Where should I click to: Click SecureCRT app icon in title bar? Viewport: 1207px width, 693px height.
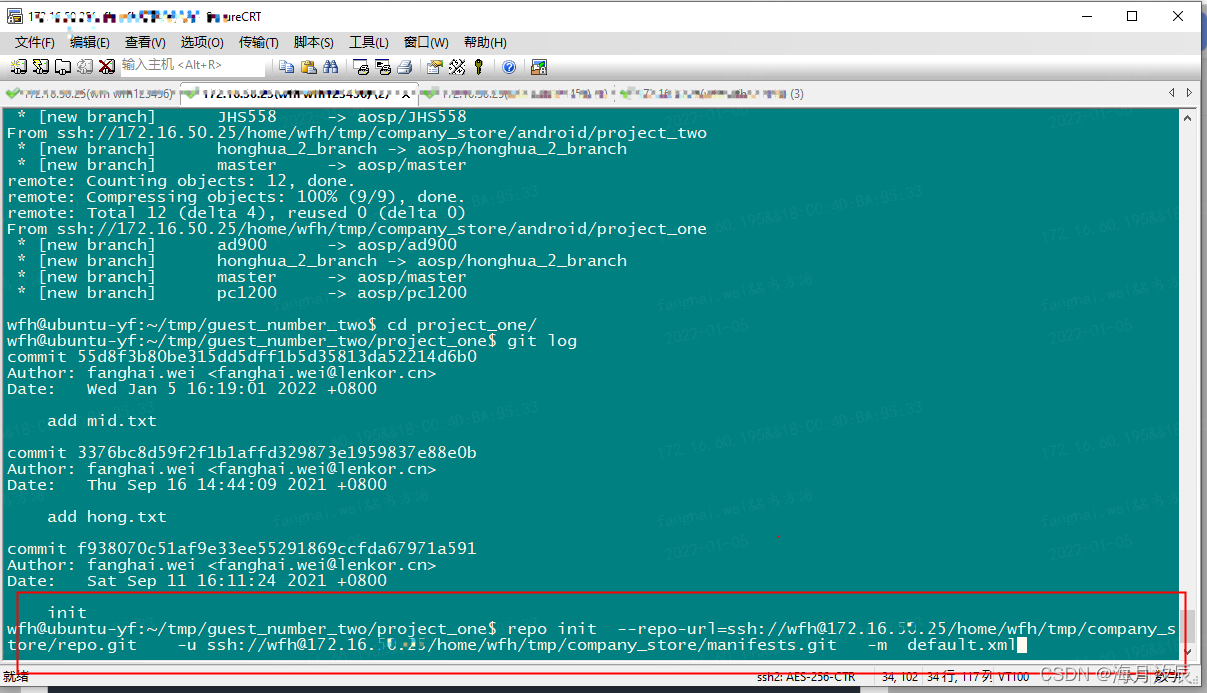pyautogui.click(x=14, y=16)
